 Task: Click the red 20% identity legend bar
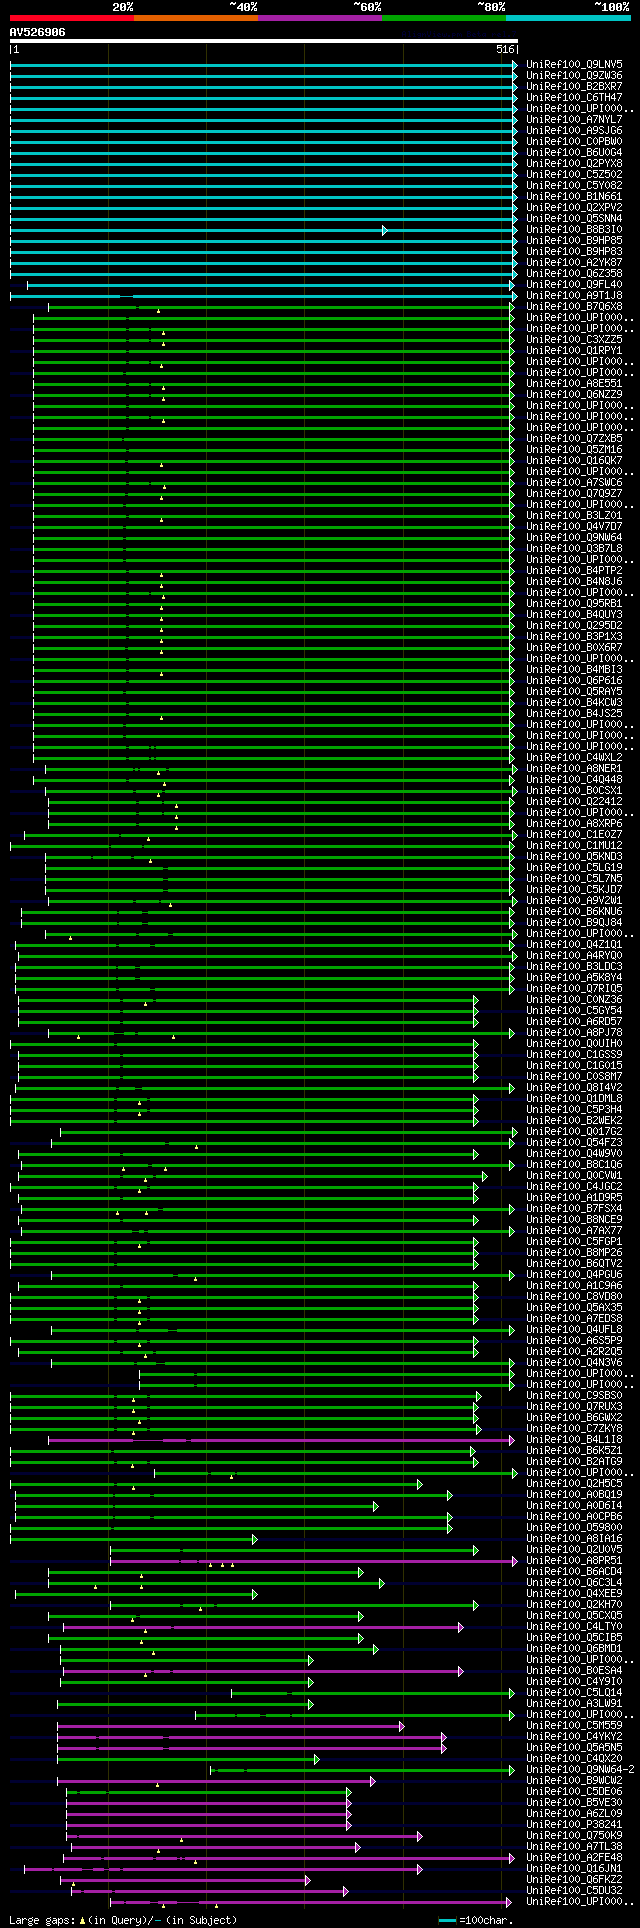(71, 17)
